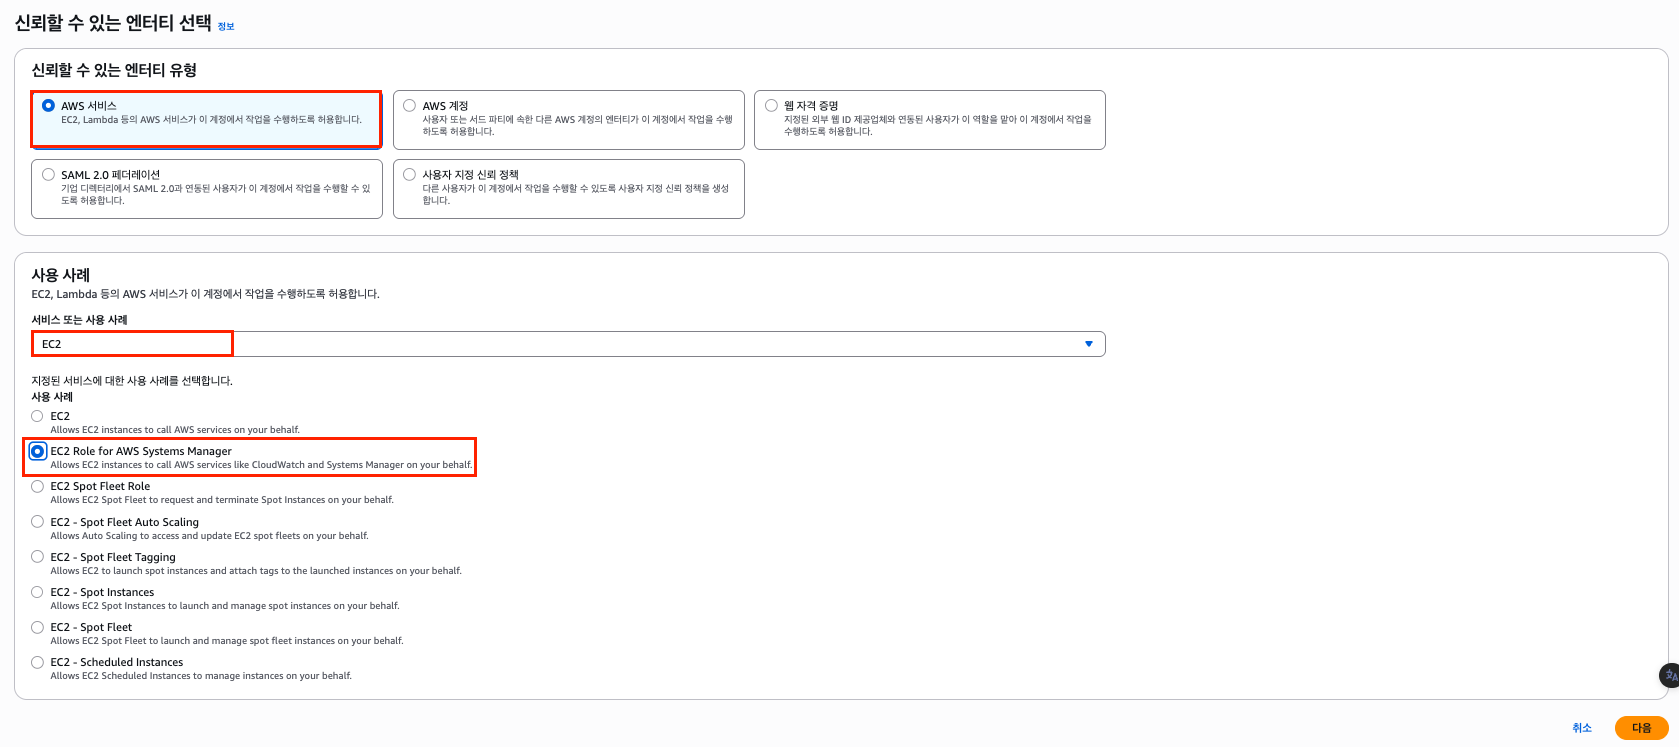Screen dimensions: 1679x747
Task: Select EC2 - Scheduled Instances option
Action: tap(38, 662)
